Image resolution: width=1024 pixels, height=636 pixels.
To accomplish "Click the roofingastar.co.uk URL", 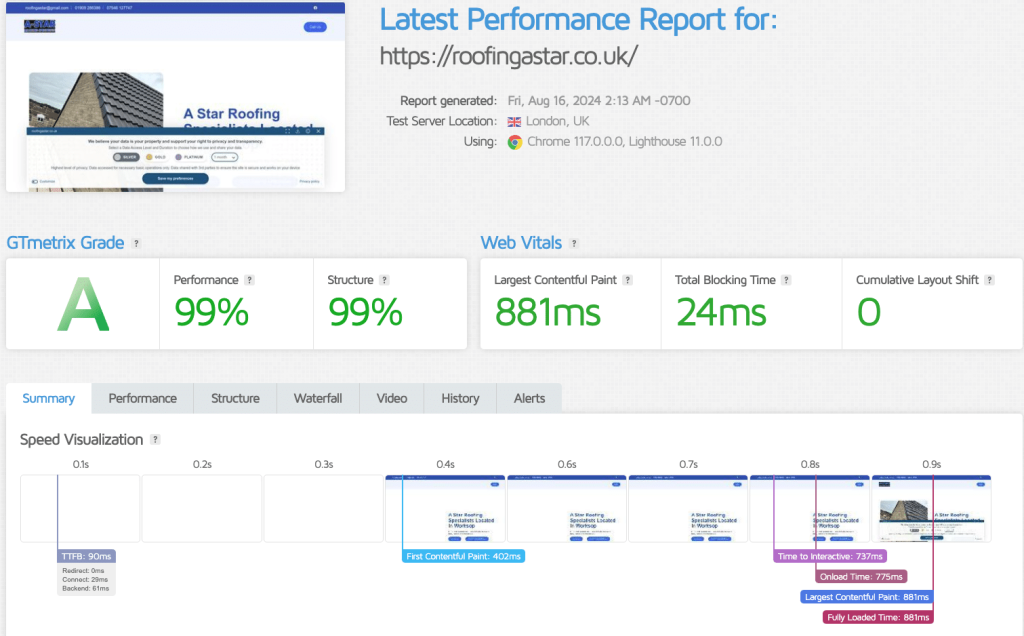I will pyautogui.click(x=509, y=56).
